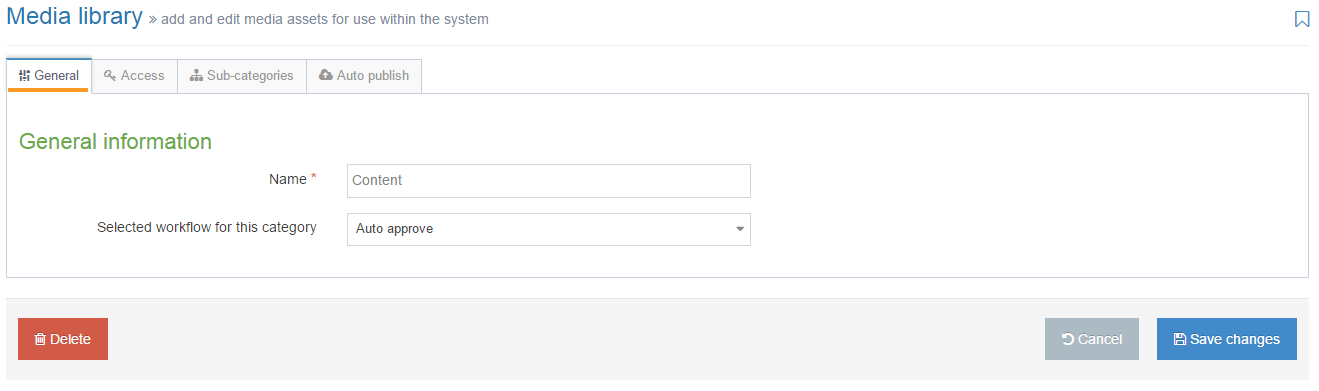Click the floppy disk icon in Save changes

(1180, 340)
